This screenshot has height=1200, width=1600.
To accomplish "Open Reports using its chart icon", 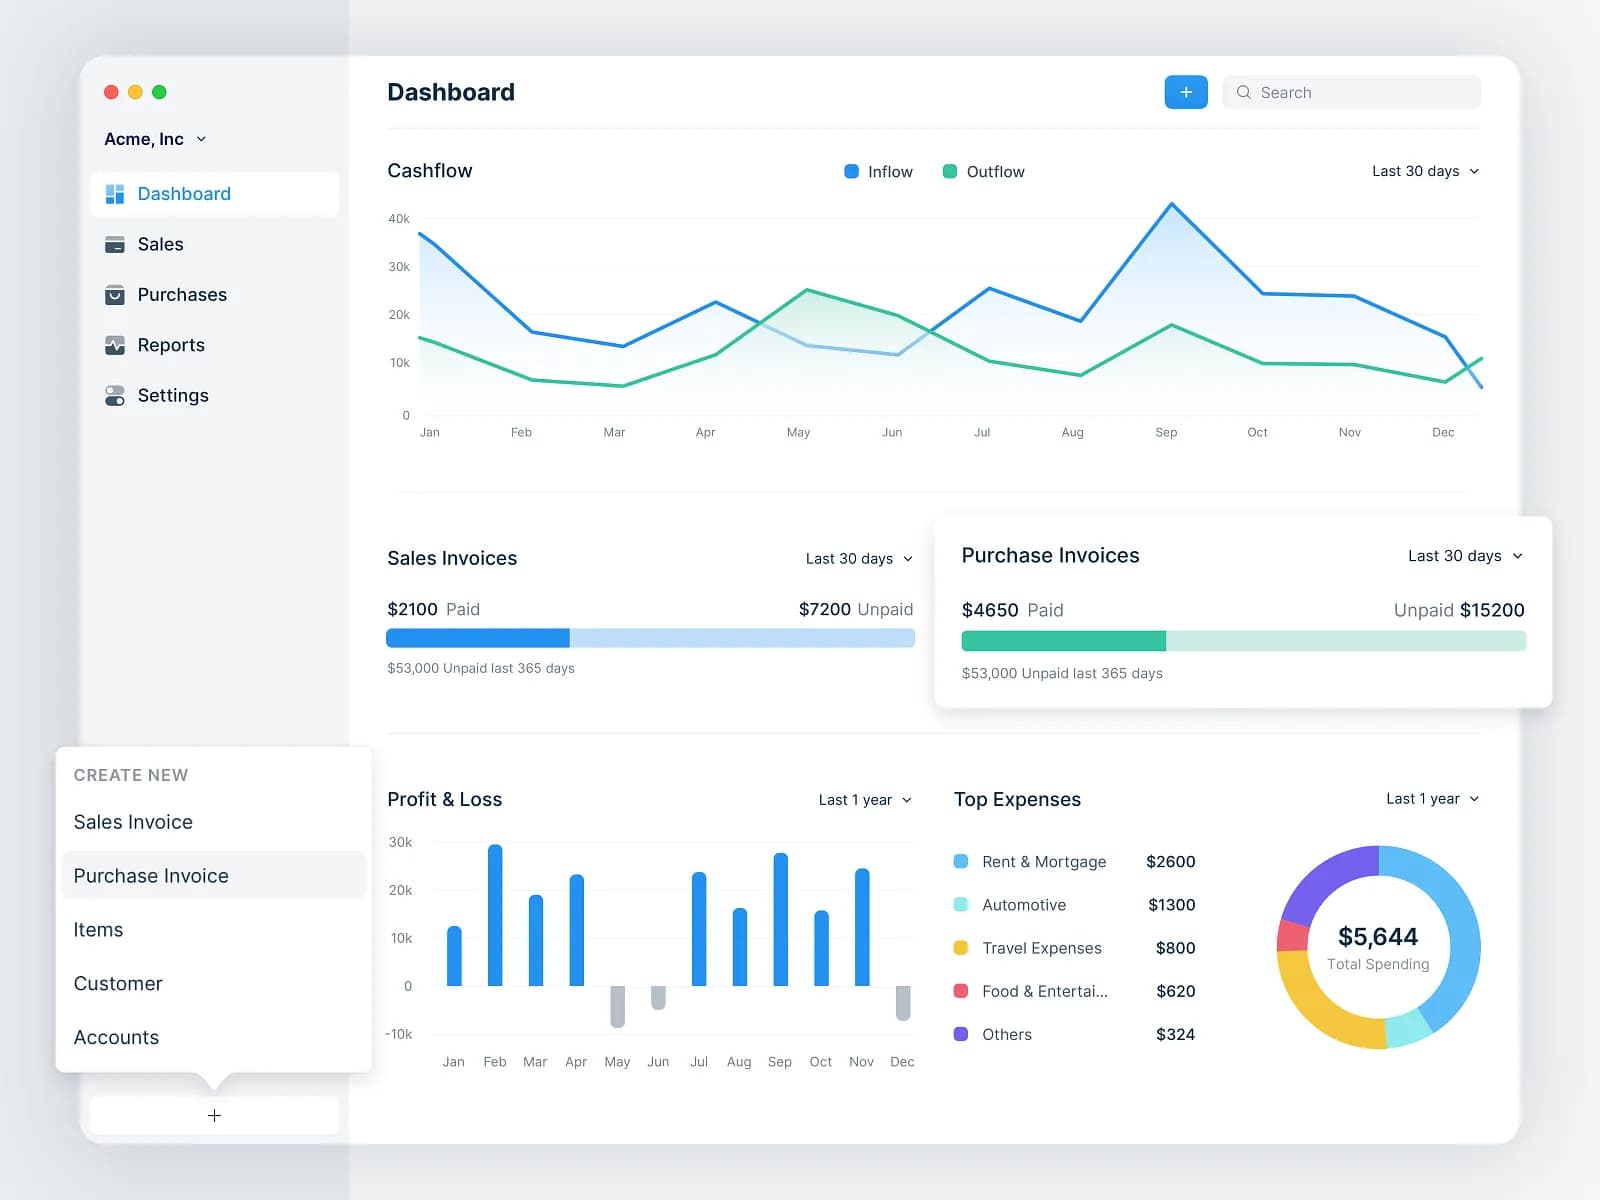I will [x=116, y=344].
